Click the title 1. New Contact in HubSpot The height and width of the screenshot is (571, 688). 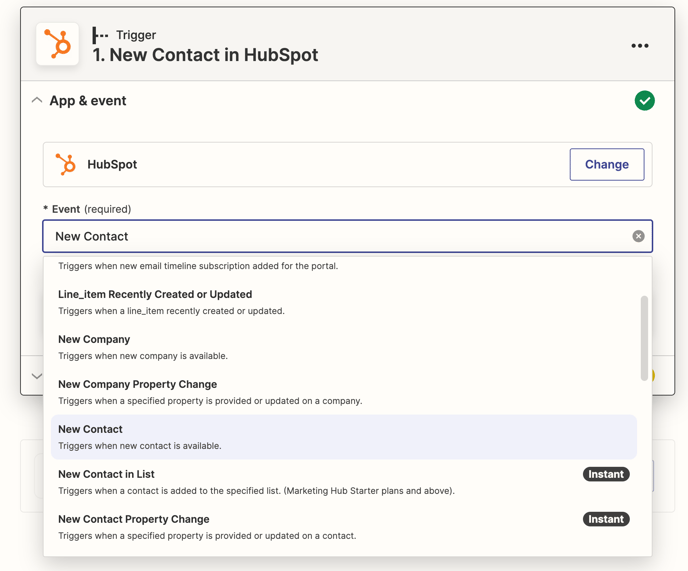pos(205,55)
